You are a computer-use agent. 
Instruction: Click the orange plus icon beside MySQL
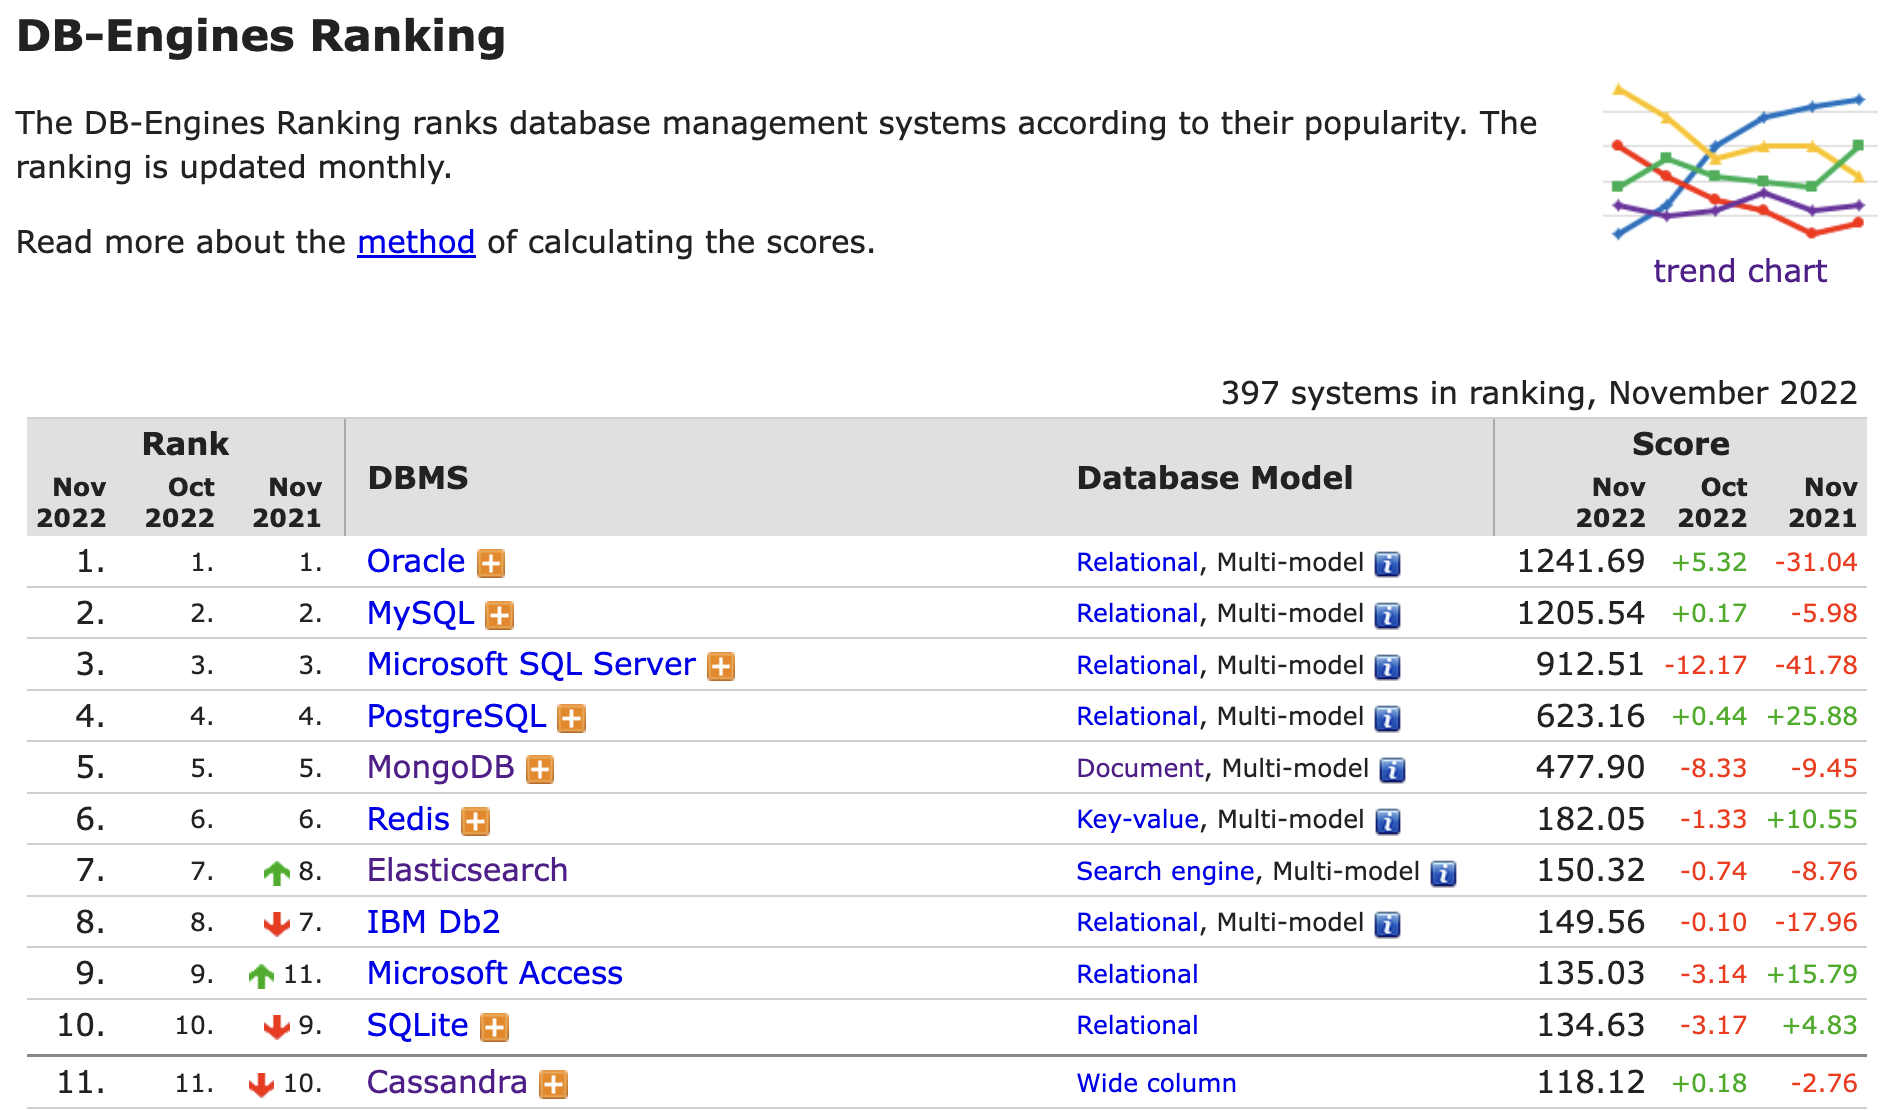click(499, 615)
